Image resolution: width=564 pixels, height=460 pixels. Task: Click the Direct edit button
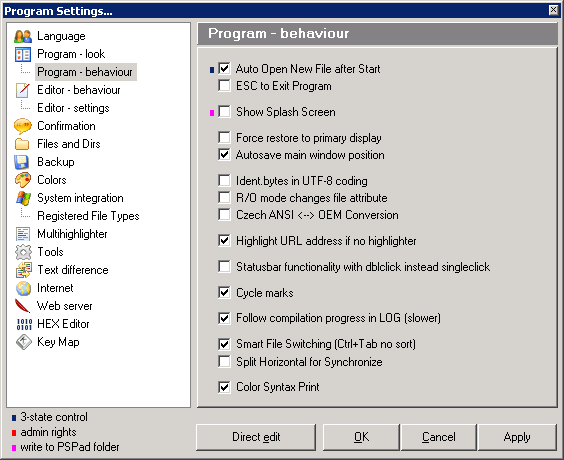[x=256, y=437]
